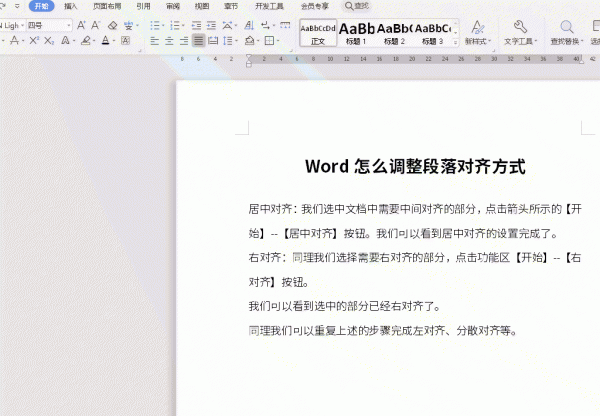This screenshot has height=416, width=600.
Task: Expand the bullet list arrow
Action: (163, 26)
